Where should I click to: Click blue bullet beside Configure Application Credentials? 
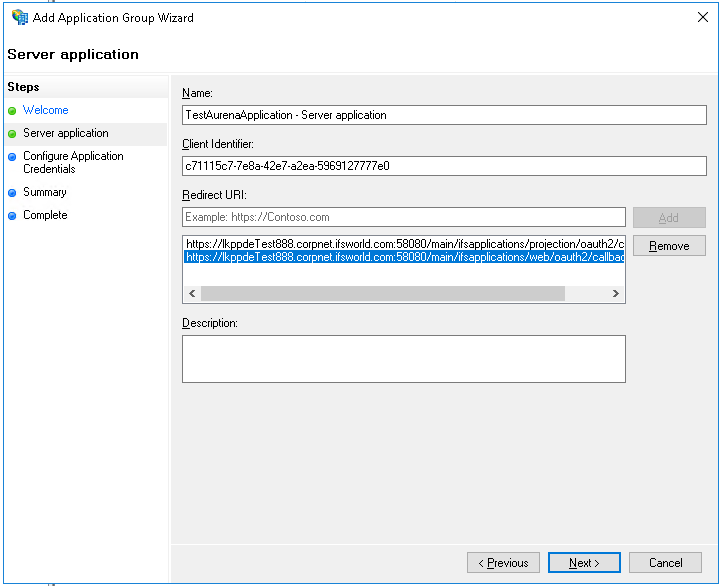[12, 157]
